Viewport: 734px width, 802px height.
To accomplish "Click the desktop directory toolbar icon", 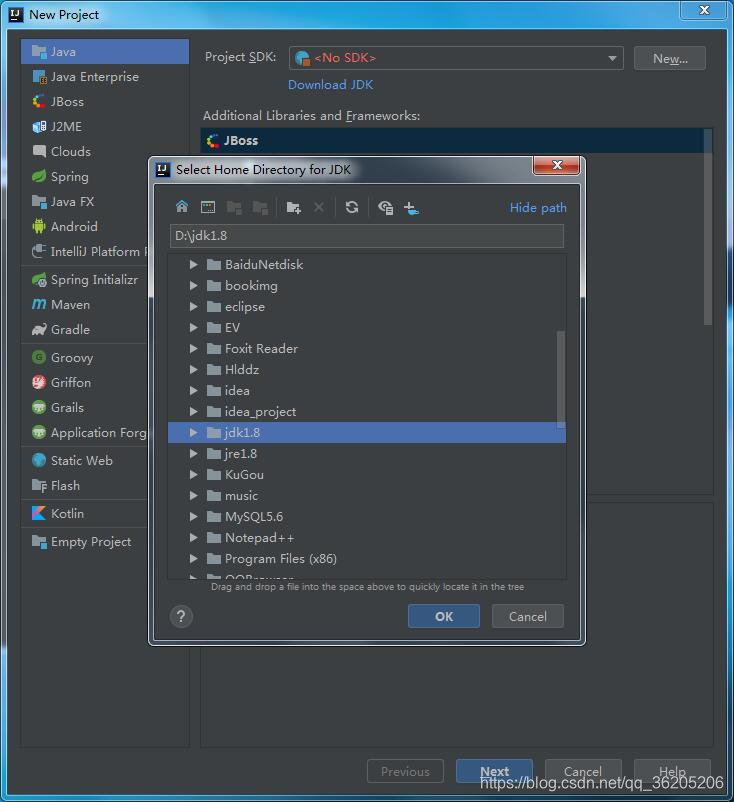I will coord(208,207).
